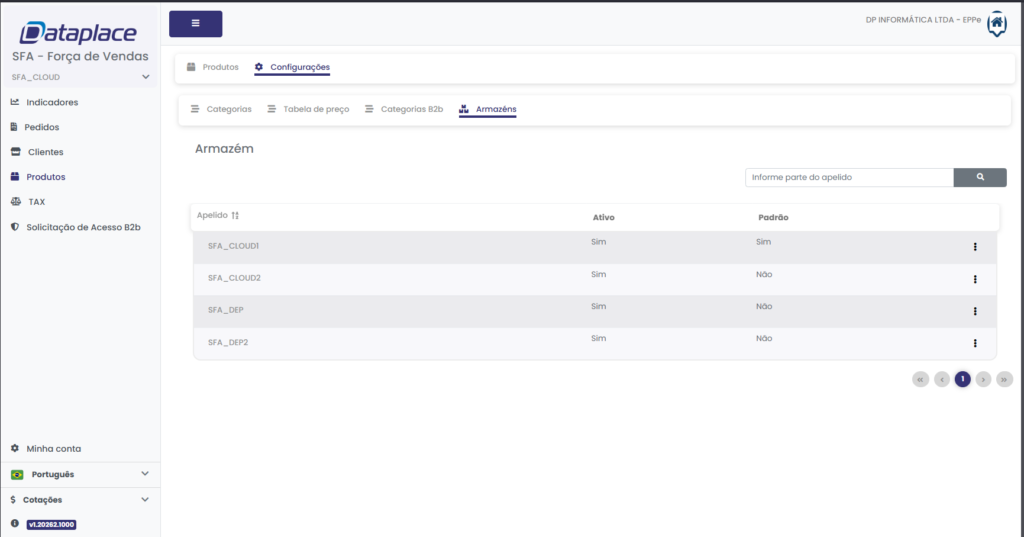
Task: Click the Informe parte do apelido search field
Action: coord(849,177)
